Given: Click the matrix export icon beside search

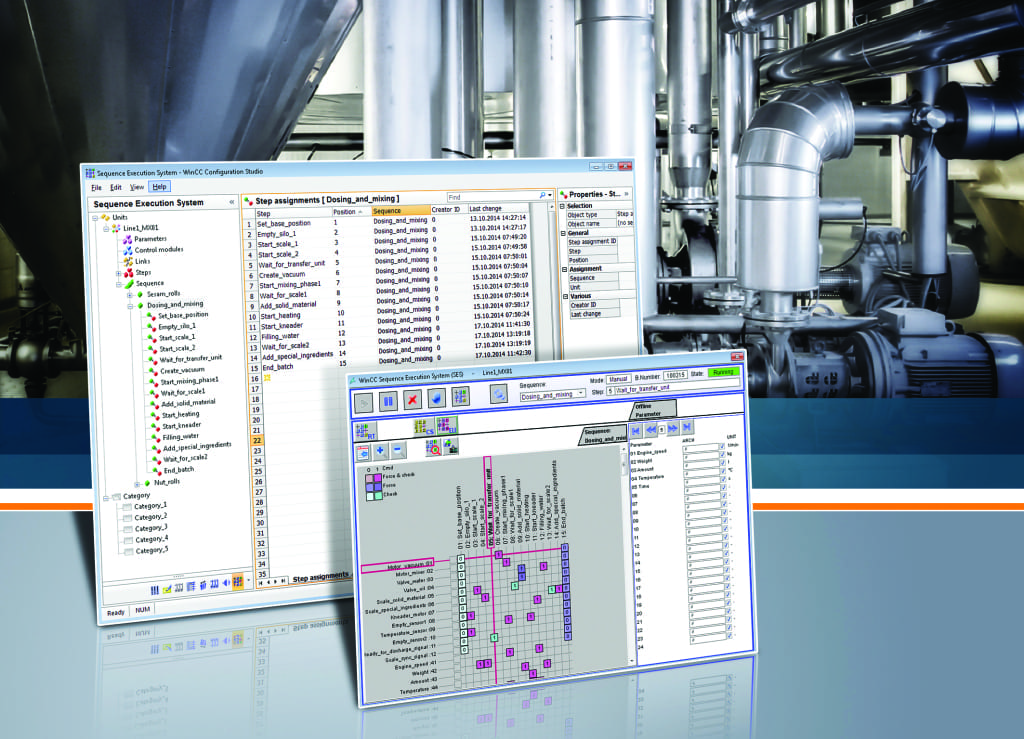Looking at the screenshot, I should (451, 446).
